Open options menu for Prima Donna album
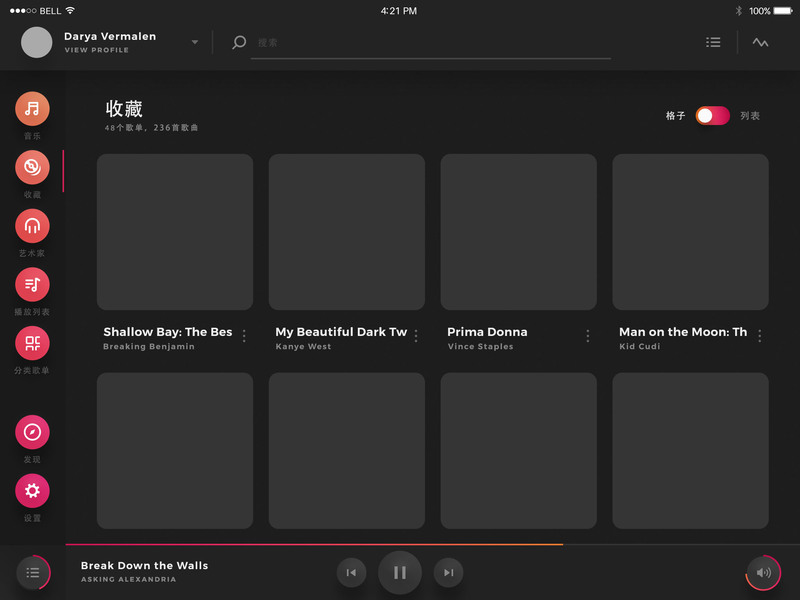Image resolution: width=800 pixels, height=600 pixels. pyautogui.click(x=588, y=336)
